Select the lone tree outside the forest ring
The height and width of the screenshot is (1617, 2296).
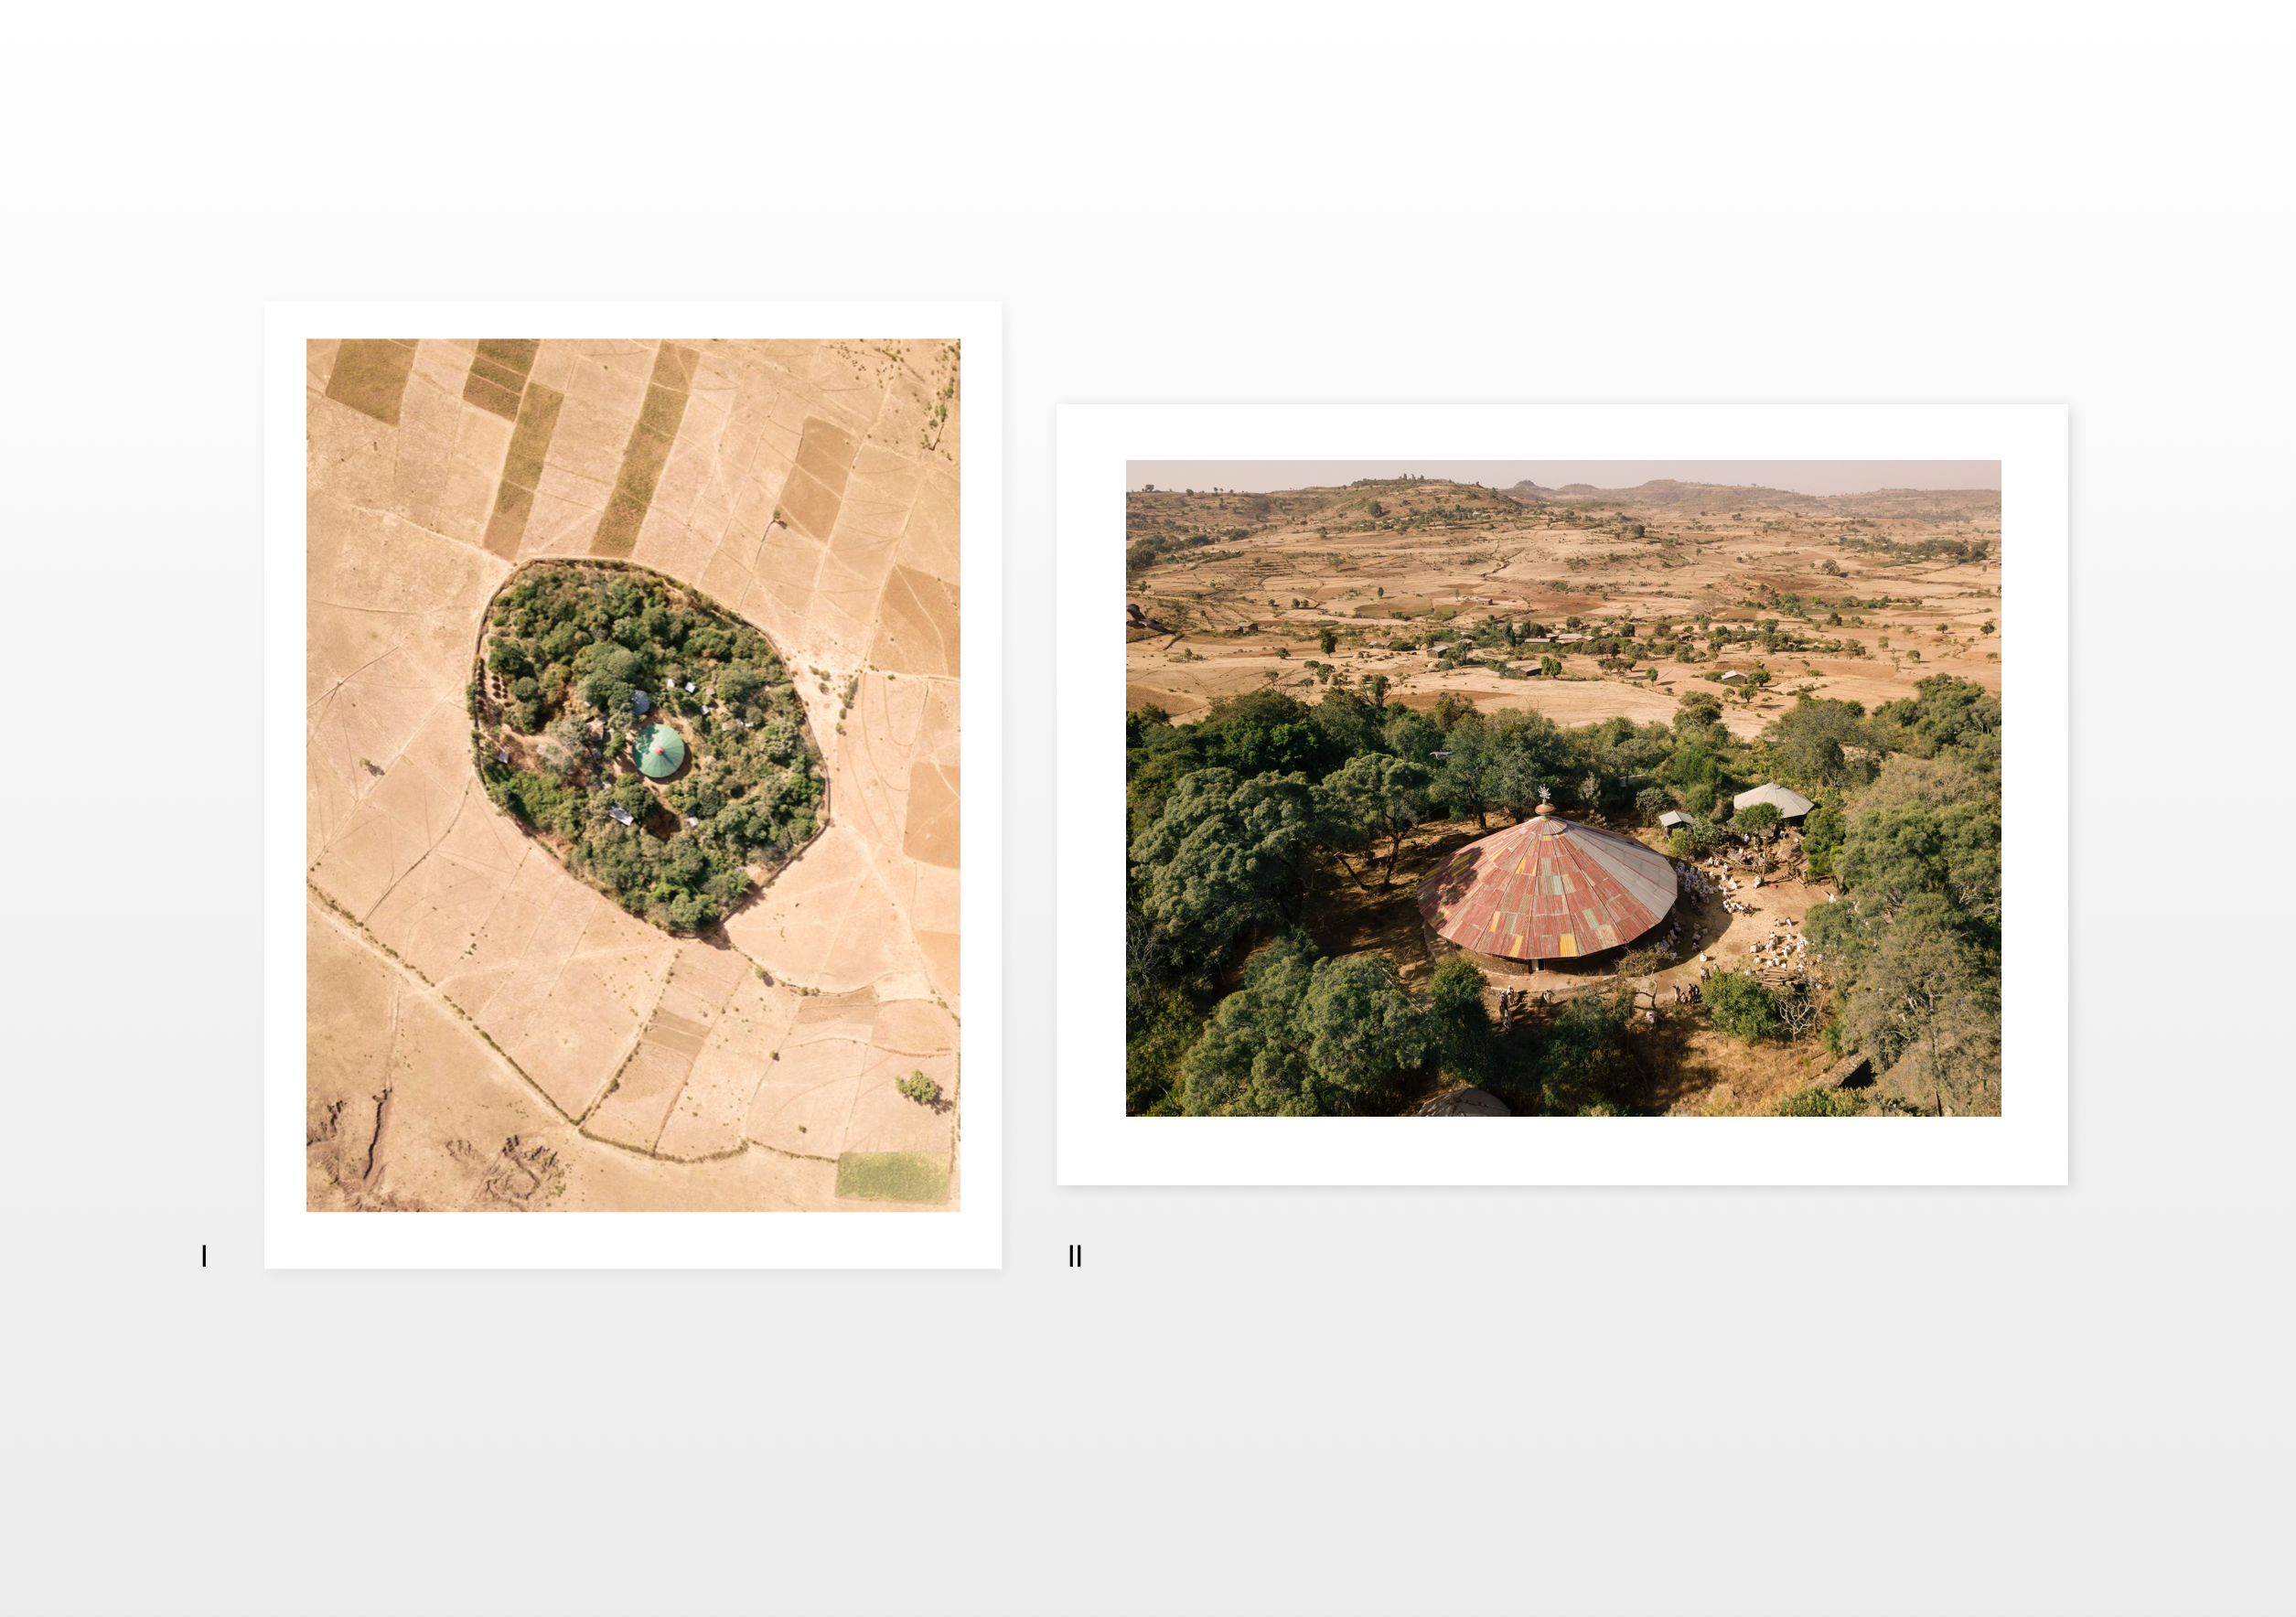[918, 1087]
